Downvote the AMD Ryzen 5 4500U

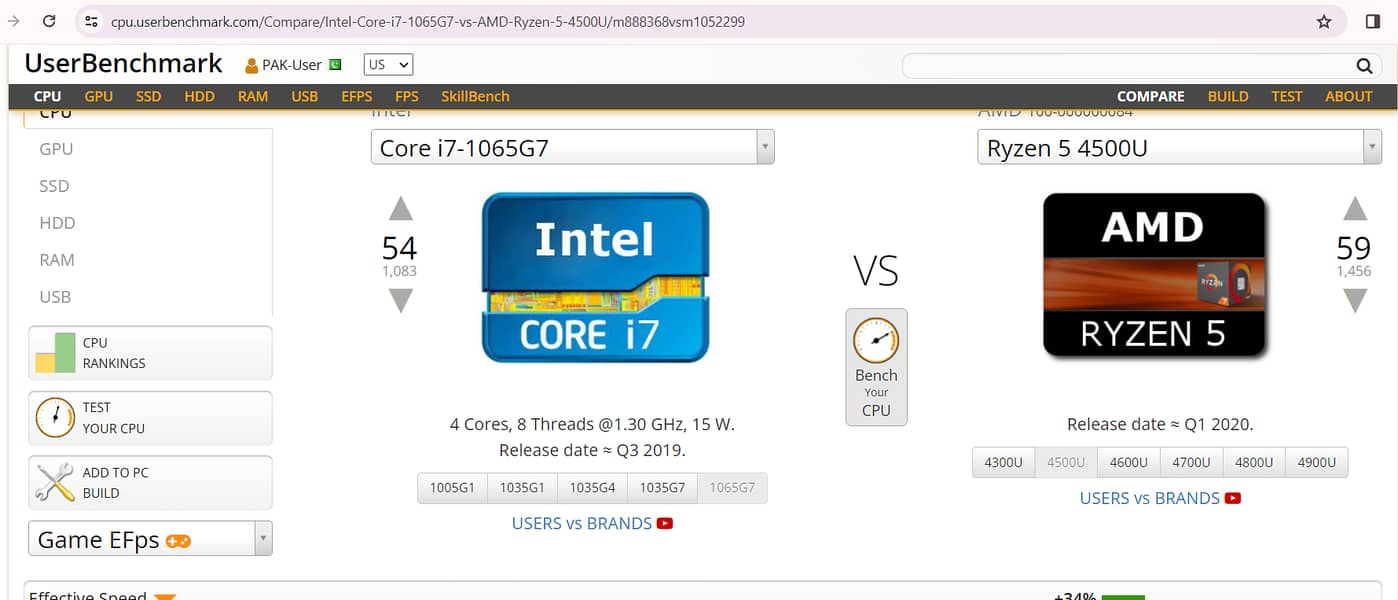click(1354, 301)
